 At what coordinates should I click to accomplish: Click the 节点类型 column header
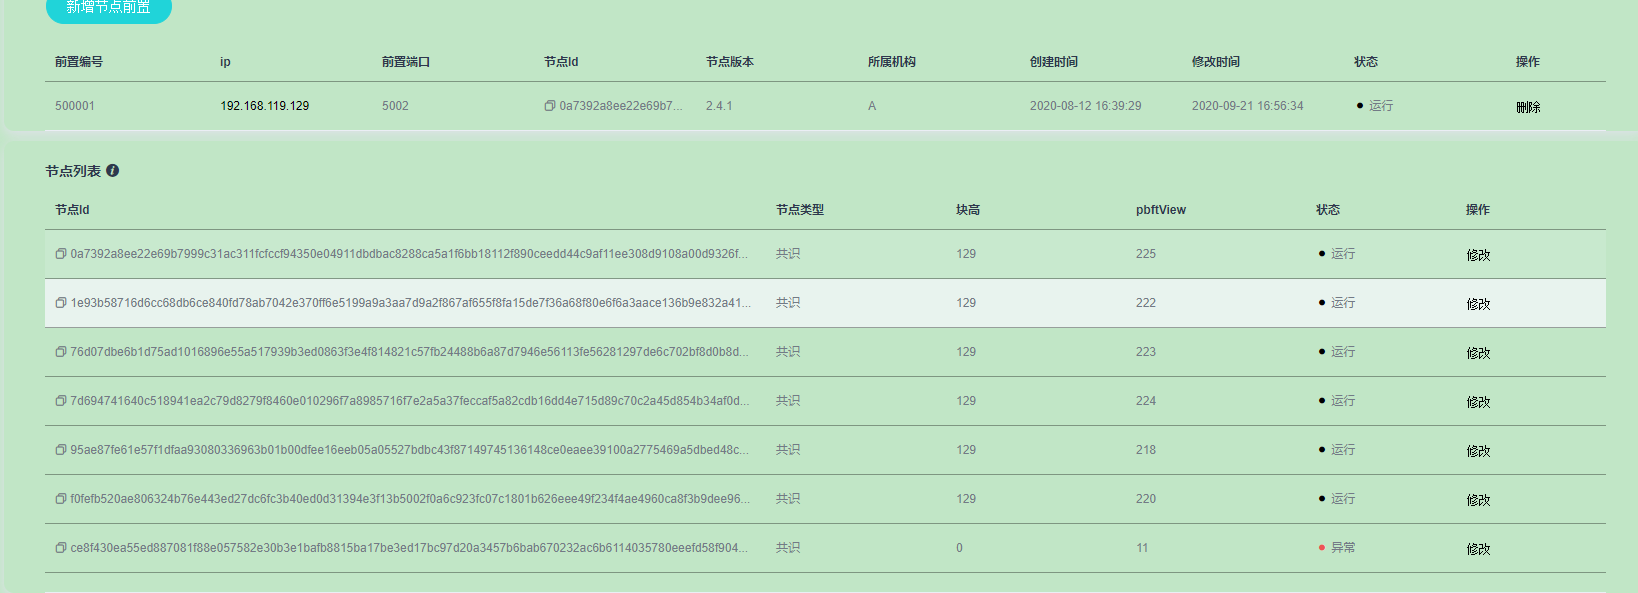(800, 210)
